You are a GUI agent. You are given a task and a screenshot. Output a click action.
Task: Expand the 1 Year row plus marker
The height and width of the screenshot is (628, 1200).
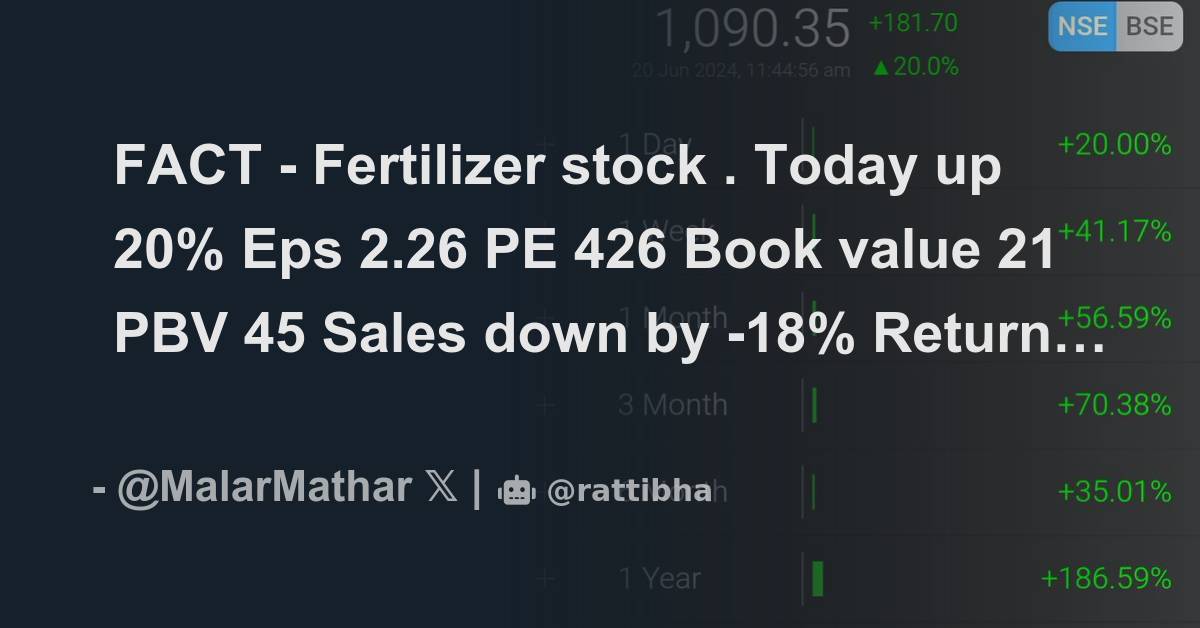544,576
